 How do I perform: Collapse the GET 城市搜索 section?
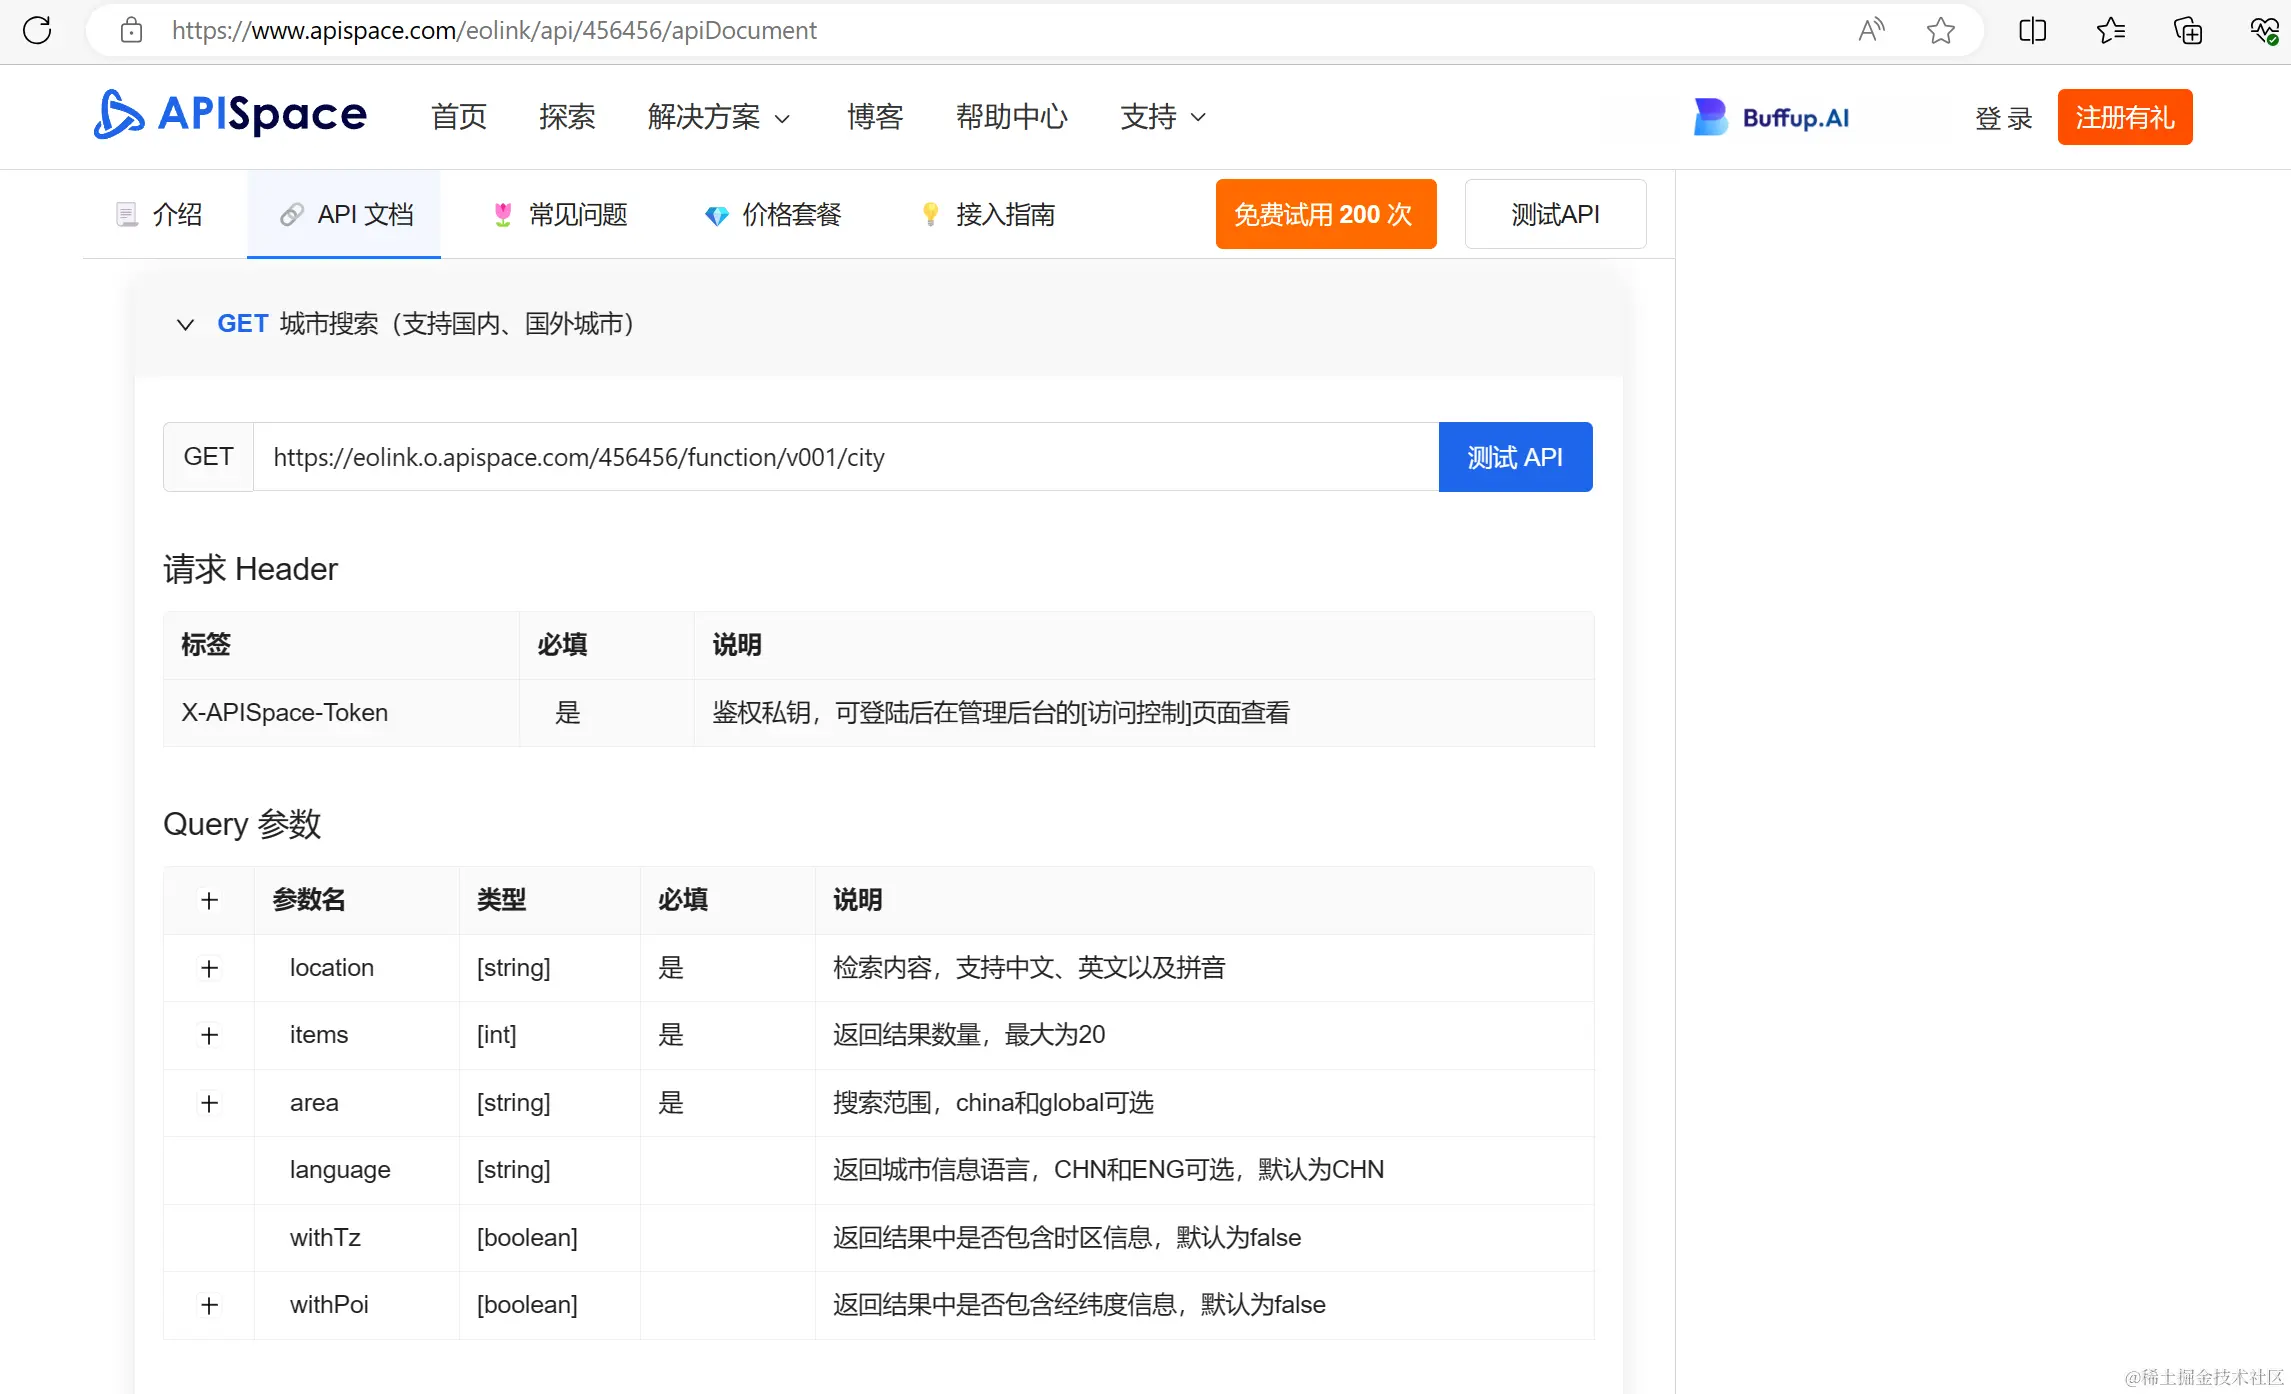point(185,324)
